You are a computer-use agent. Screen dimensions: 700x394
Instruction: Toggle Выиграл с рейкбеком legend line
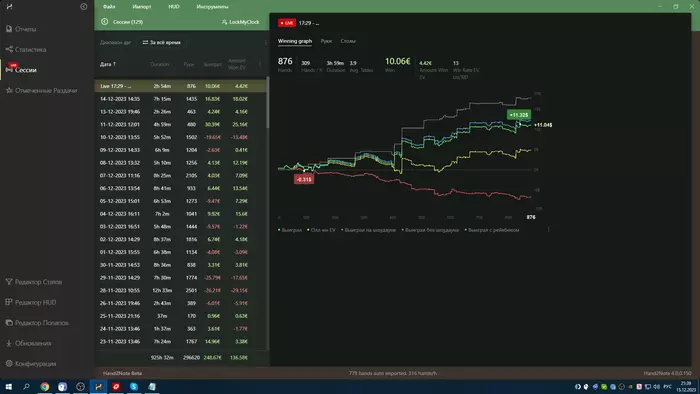tap(492, 230)
